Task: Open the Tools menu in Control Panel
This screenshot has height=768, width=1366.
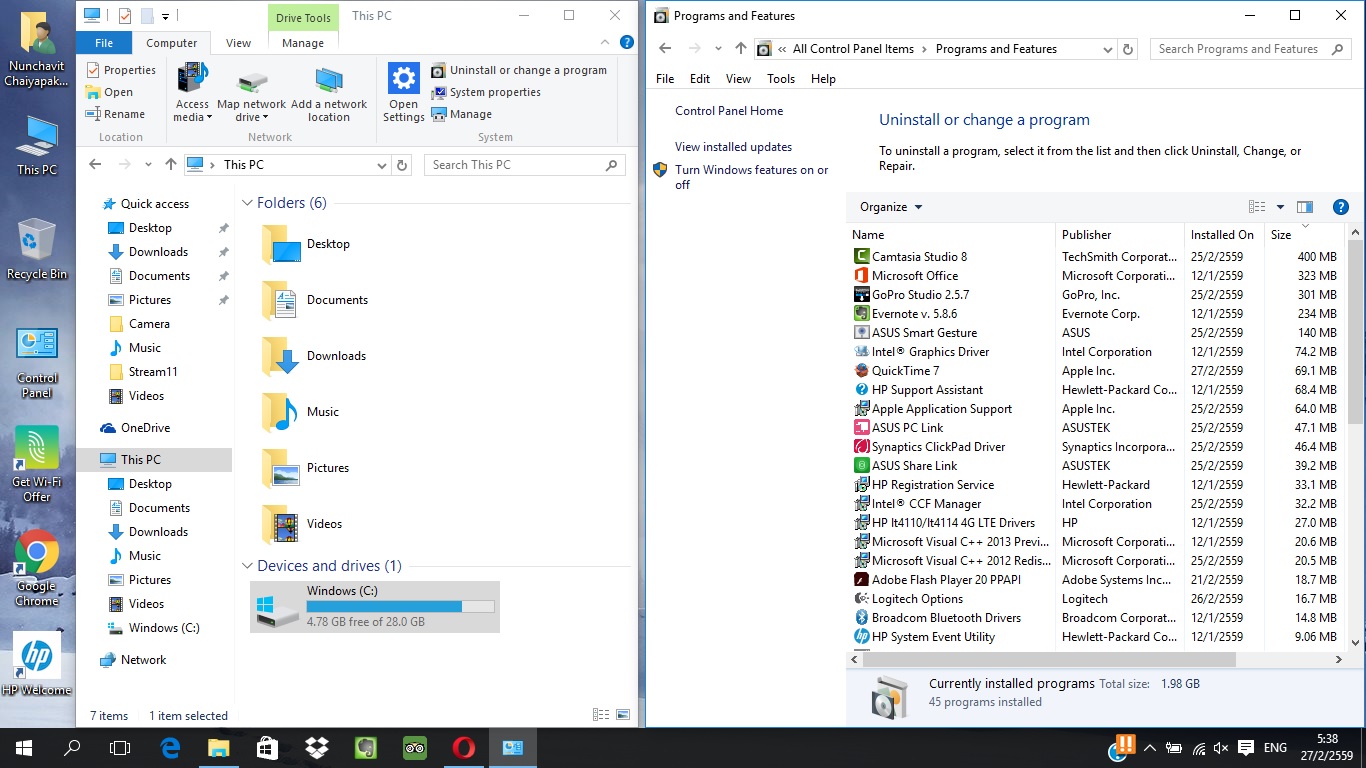Action: 780,79
